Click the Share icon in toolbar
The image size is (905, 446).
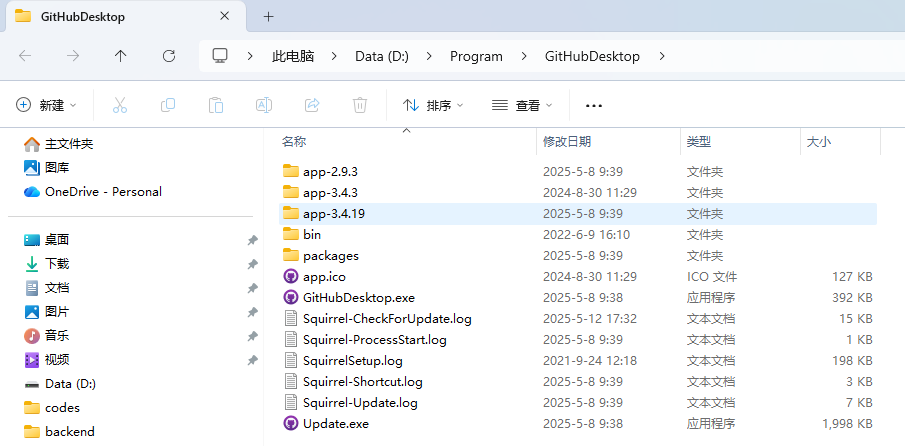click(311, 105)
